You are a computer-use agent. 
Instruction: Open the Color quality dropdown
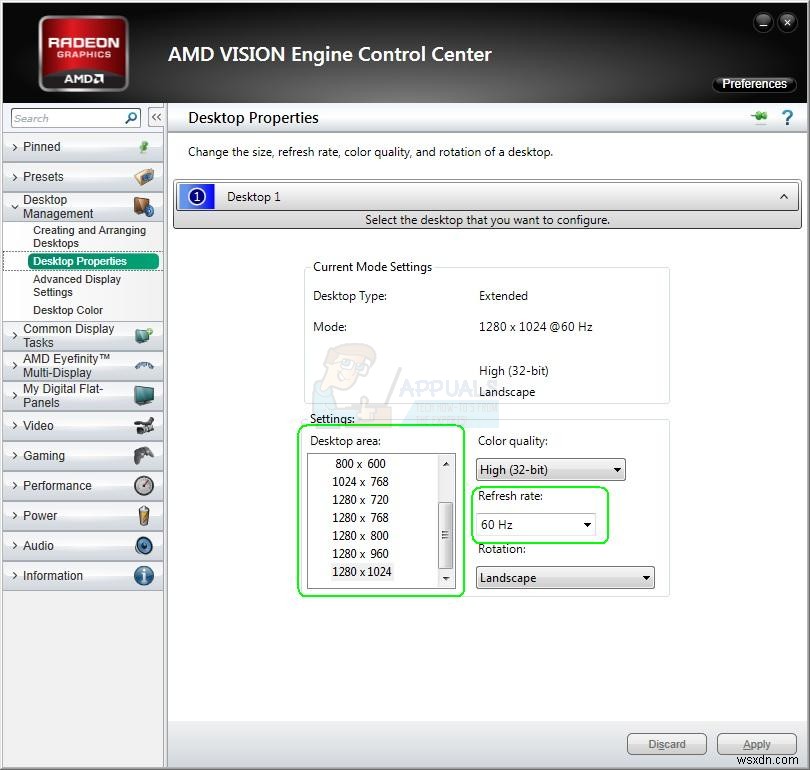tap(551, 469)
